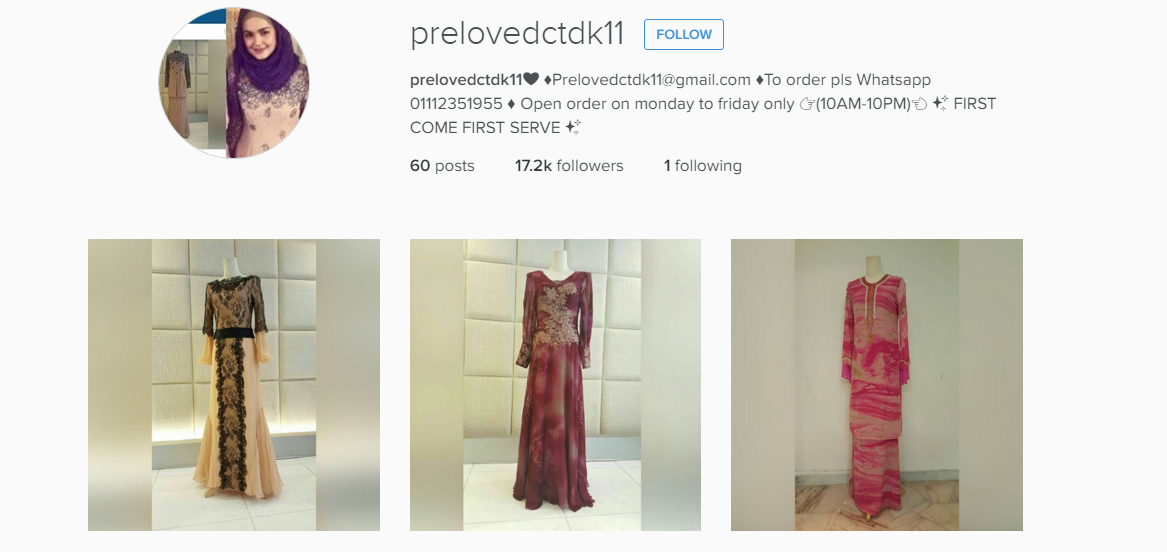Image resolution: width=1167 pixels, height=552 pixels.
Task: Click the large prelovedctdk11 username heading
Action: [517, 34]
